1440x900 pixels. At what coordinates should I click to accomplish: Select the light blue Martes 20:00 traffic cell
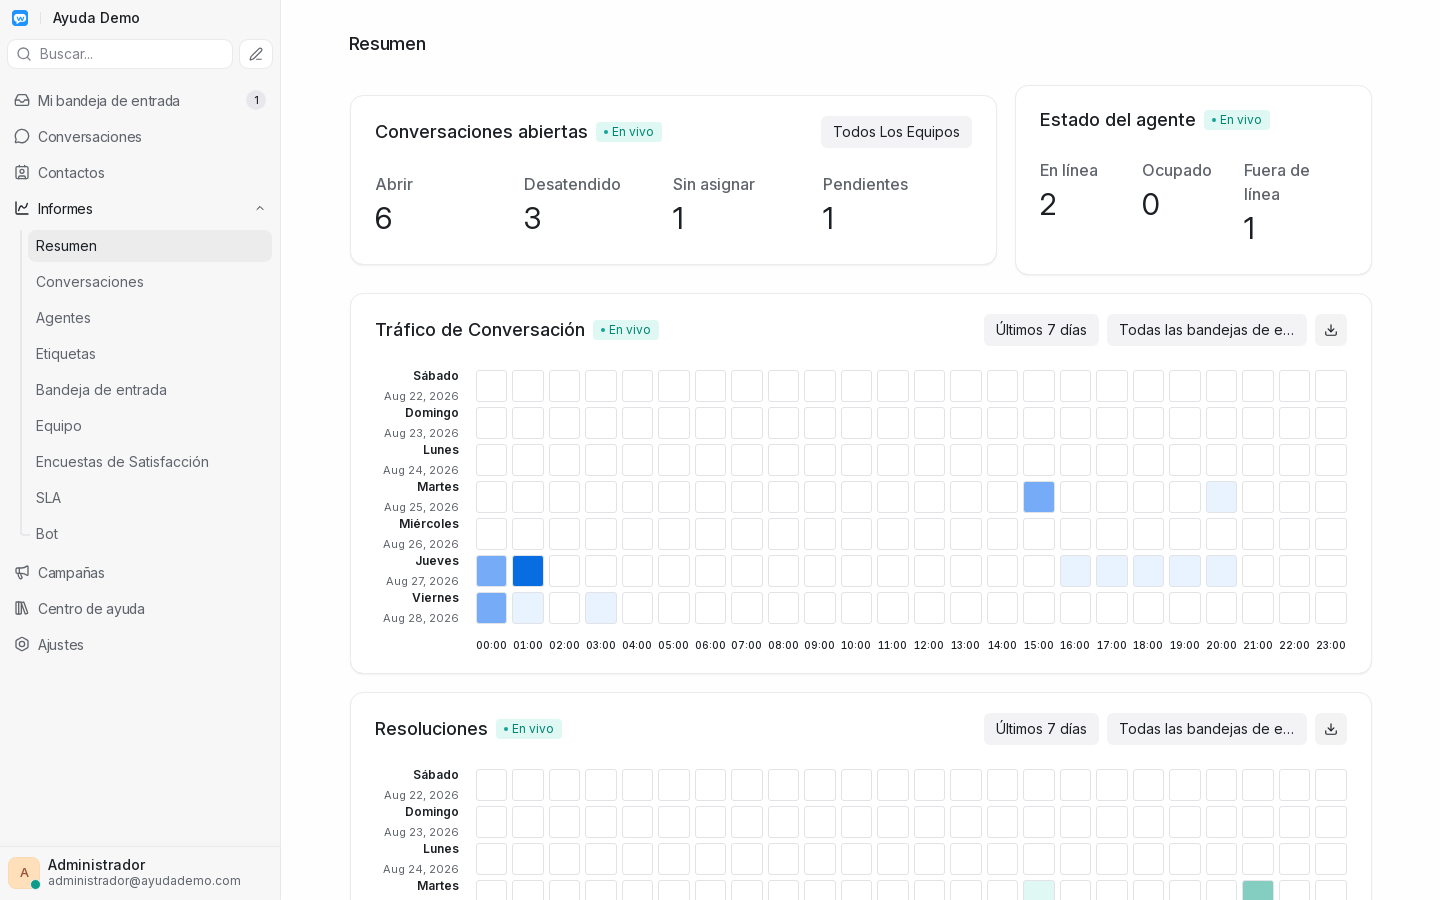click(x=1221, y=497)
